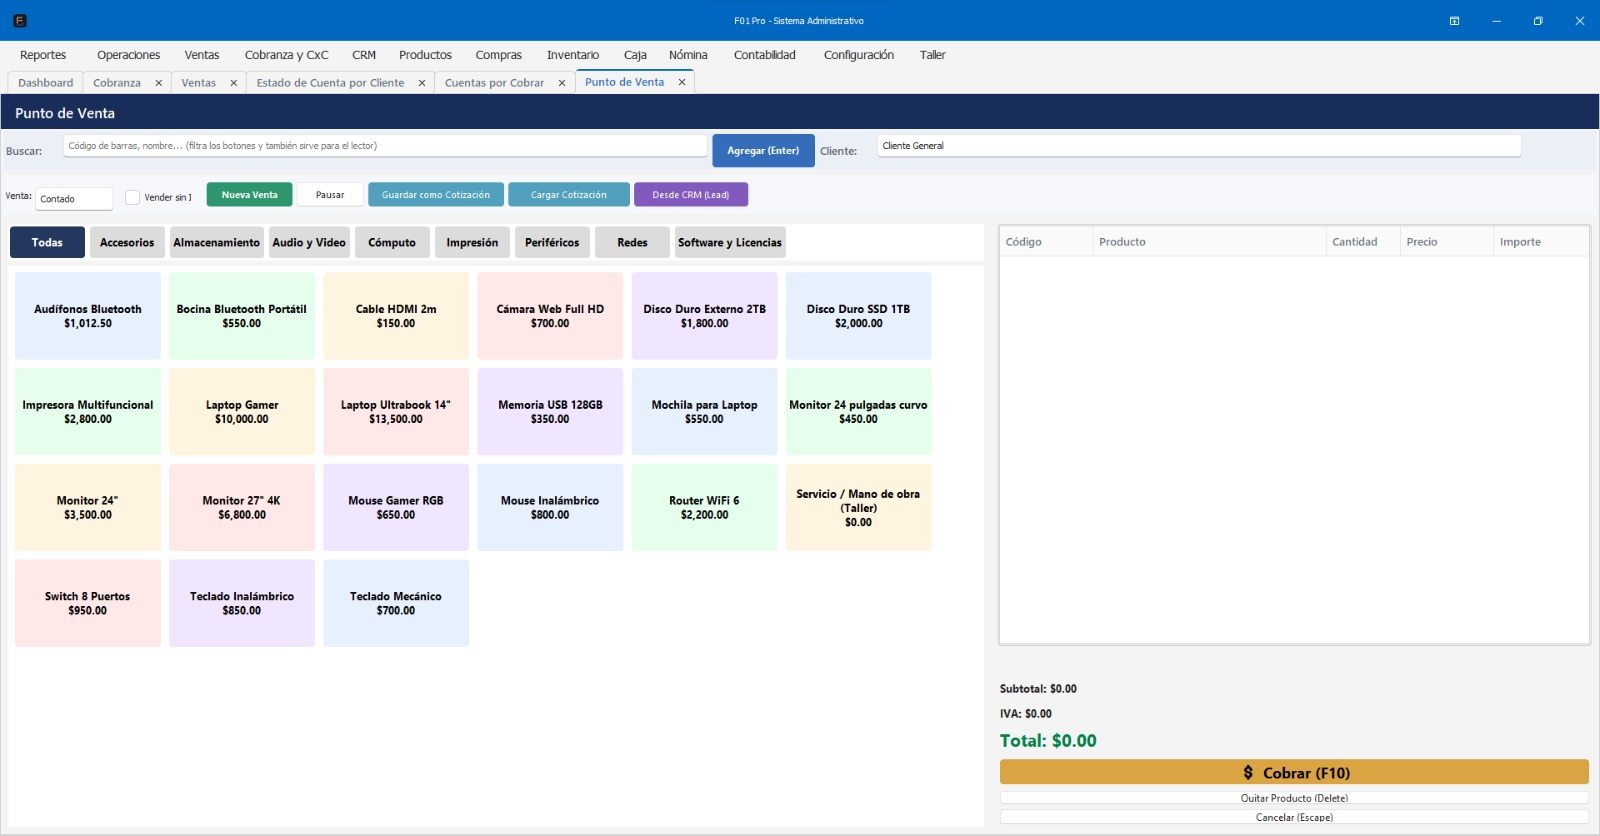Focus the Buscar barcode search field
The image size is (1600, 836).
coord(385,146)
